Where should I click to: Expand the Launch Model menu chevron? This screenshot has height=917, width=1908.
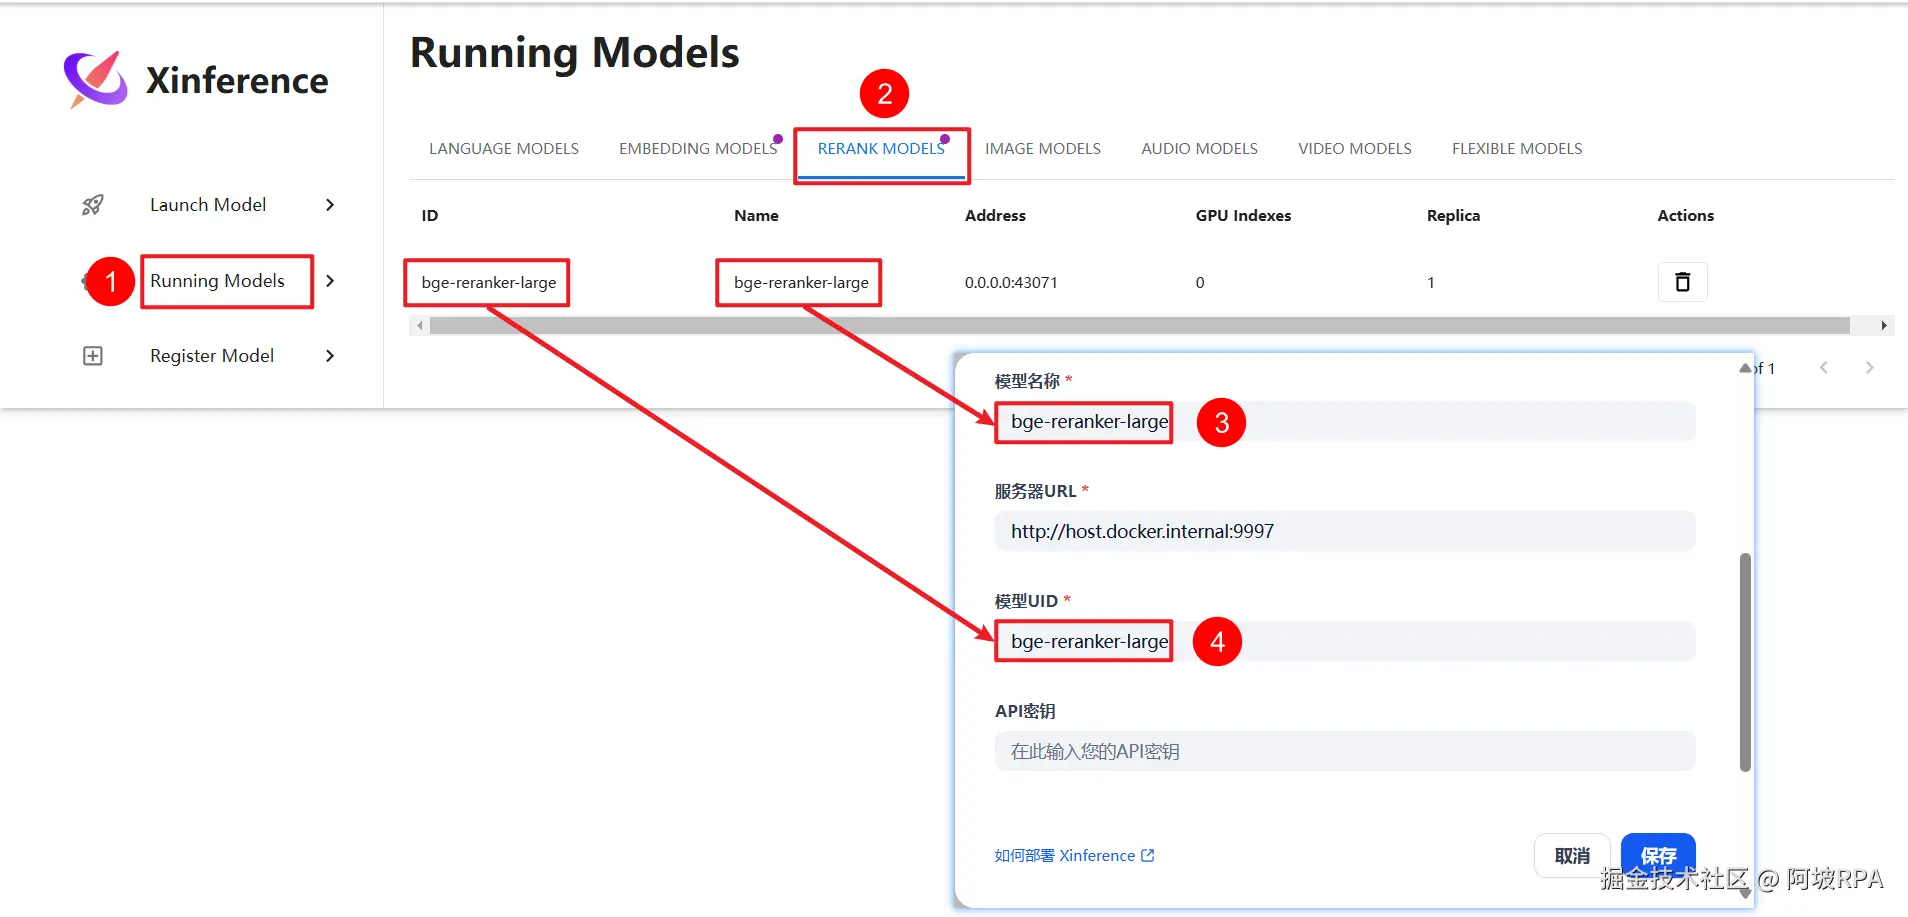[x=330, y=205]
